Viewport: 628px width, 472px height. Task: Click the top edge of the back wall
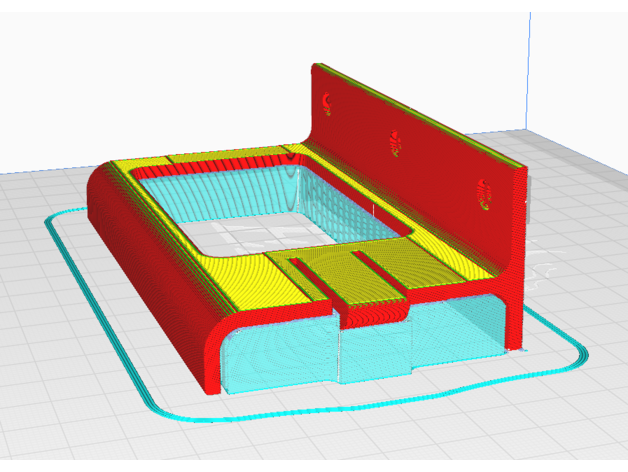click(420, 113)
